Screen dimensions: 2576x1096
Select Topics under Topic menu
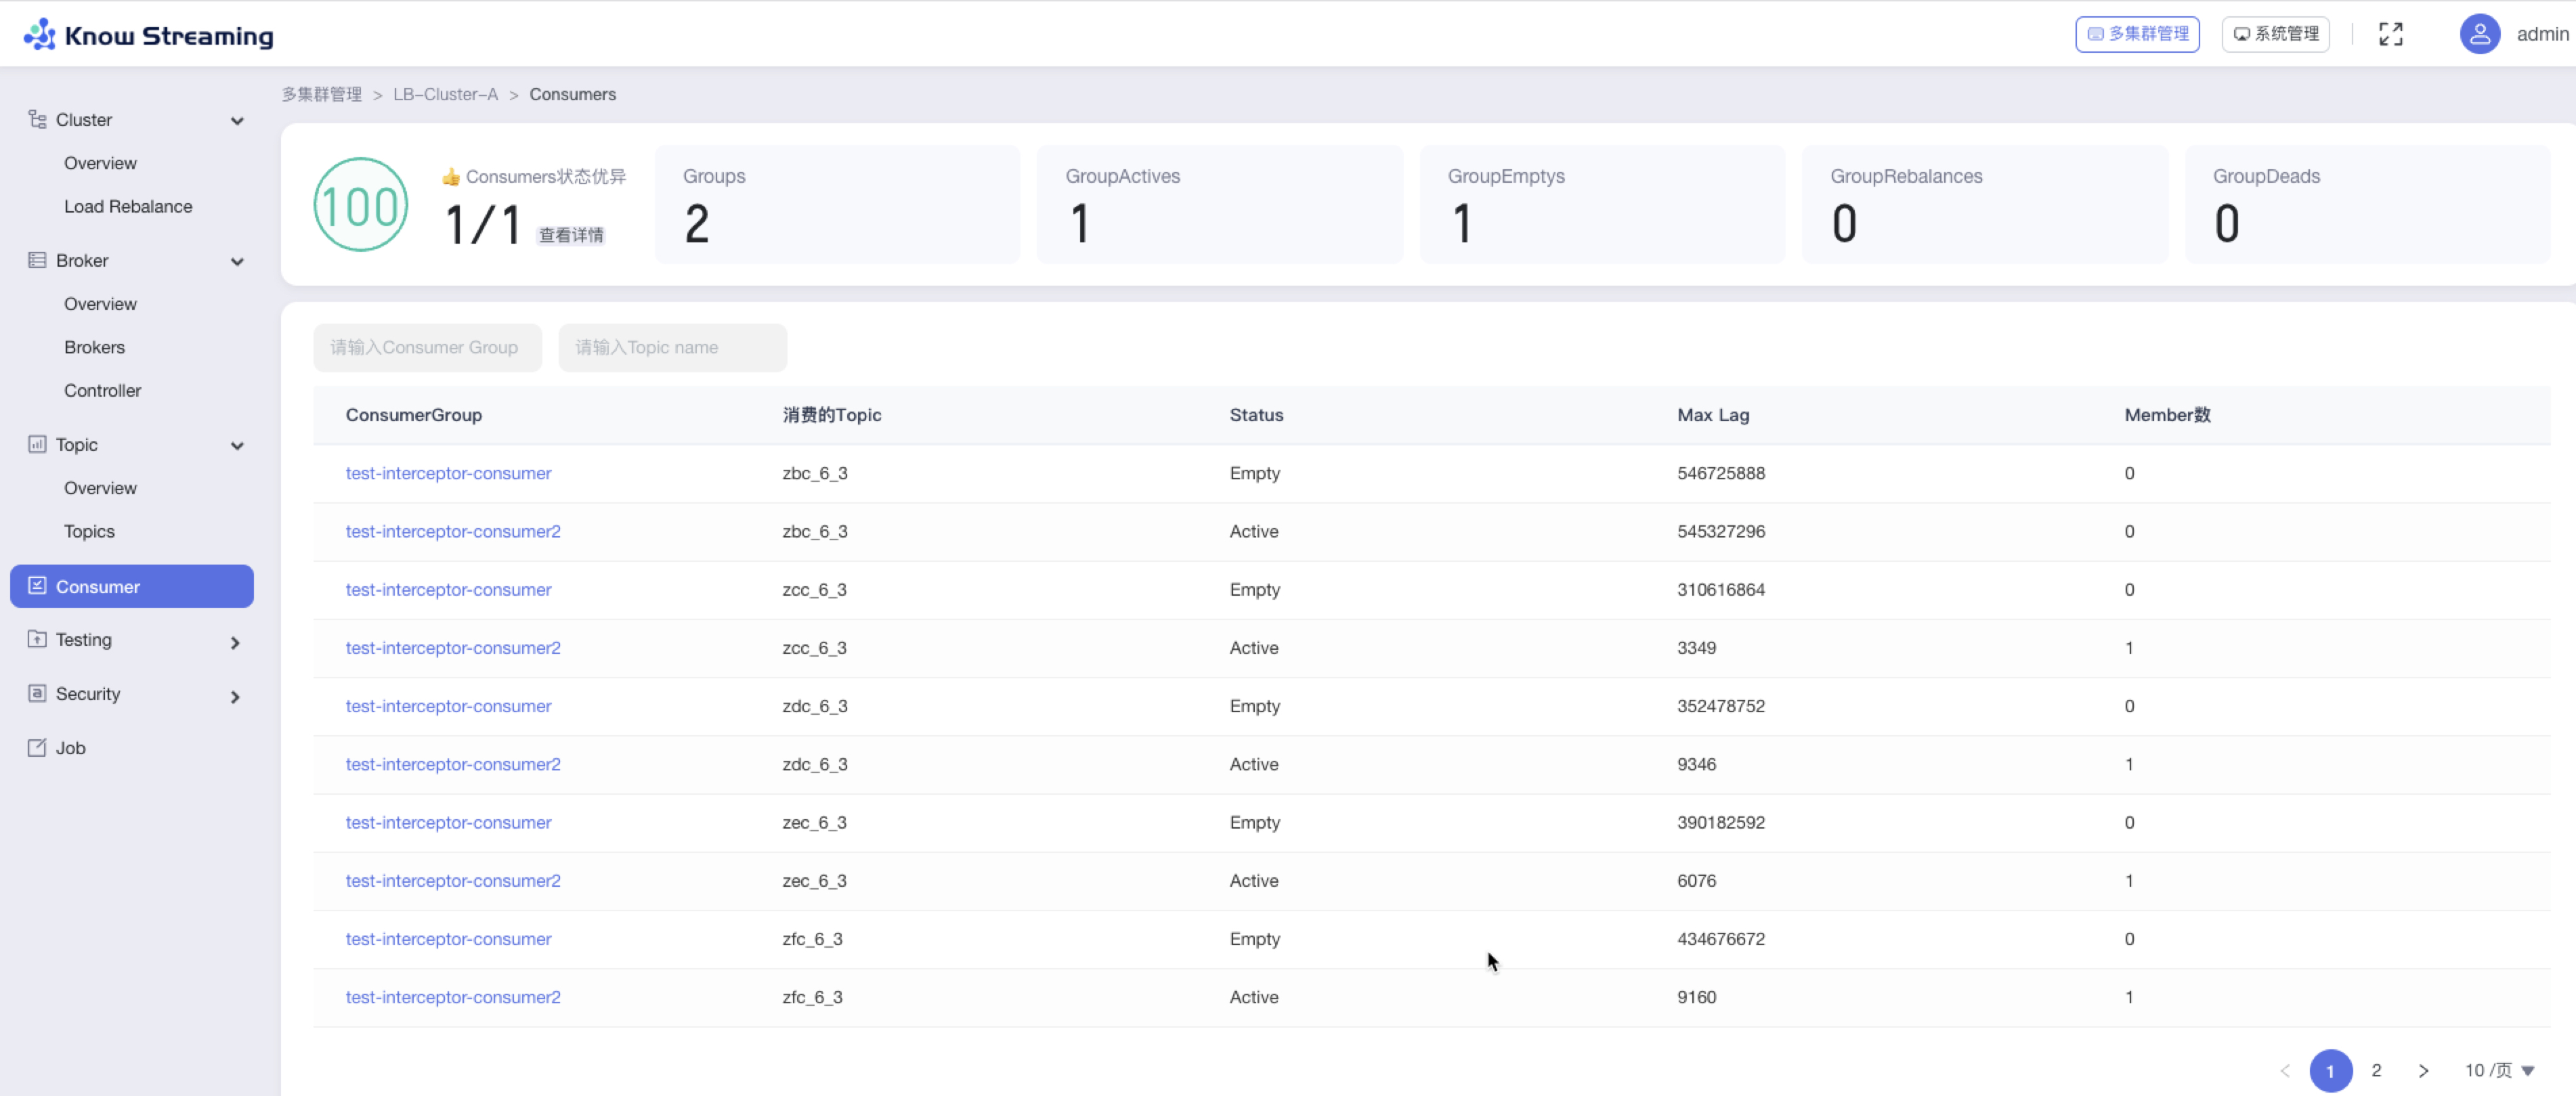89,531
